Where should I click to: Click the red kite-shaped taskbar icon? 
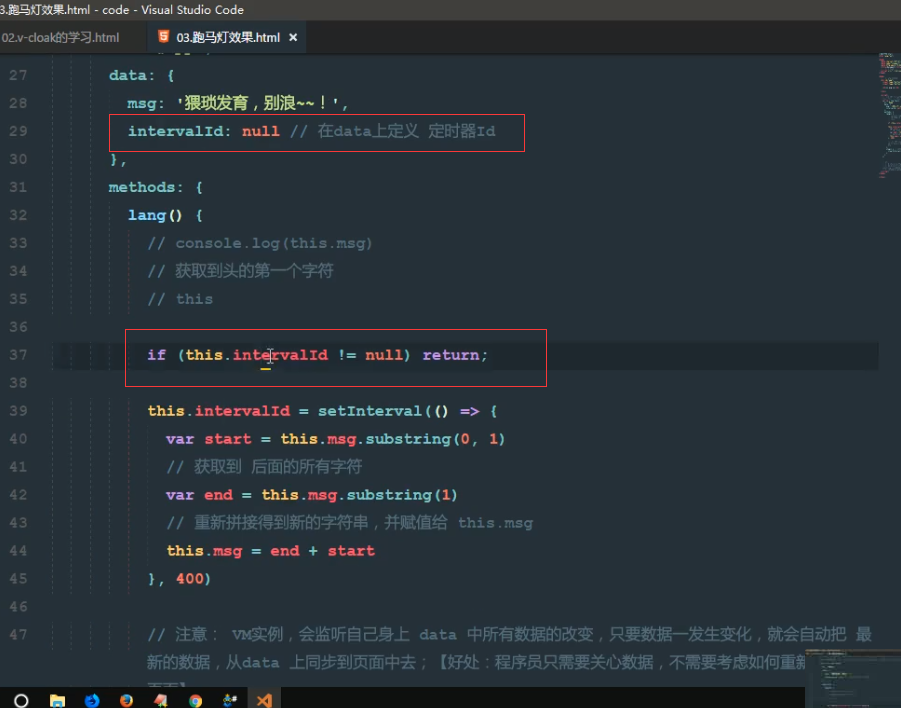pos(159,699)
